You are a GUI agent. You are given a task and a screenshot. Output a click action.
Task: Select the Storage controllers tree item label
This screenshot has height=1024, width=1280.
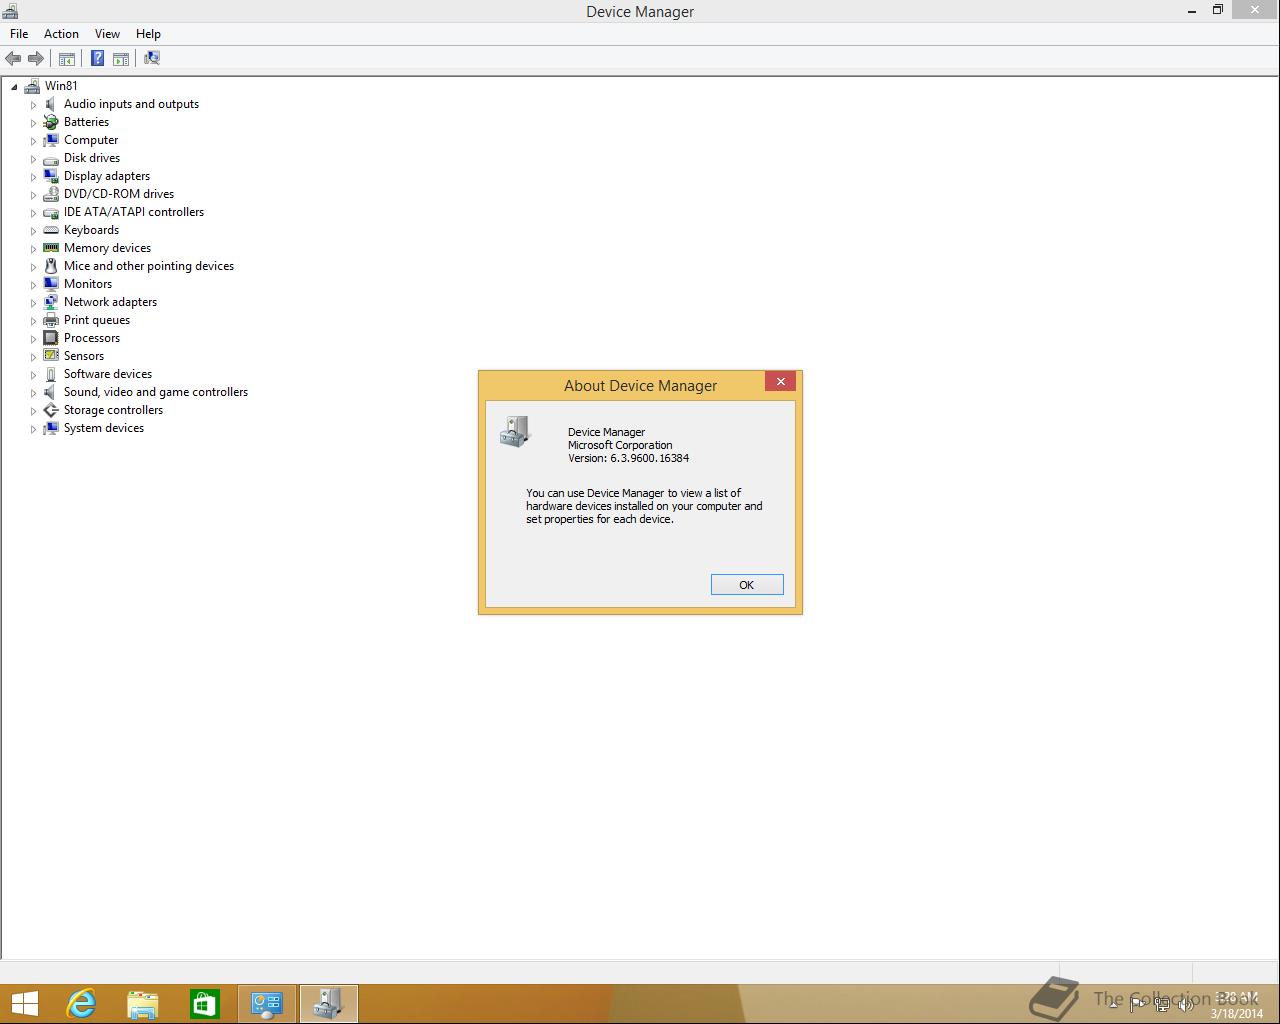pyautogui.click(x=113, y=410)
